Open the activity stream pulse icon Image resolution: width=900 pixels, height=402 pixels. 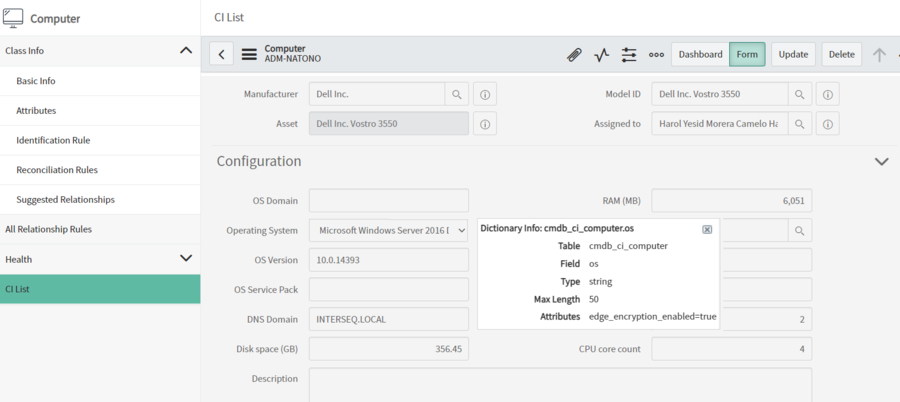tap(601, 55)
